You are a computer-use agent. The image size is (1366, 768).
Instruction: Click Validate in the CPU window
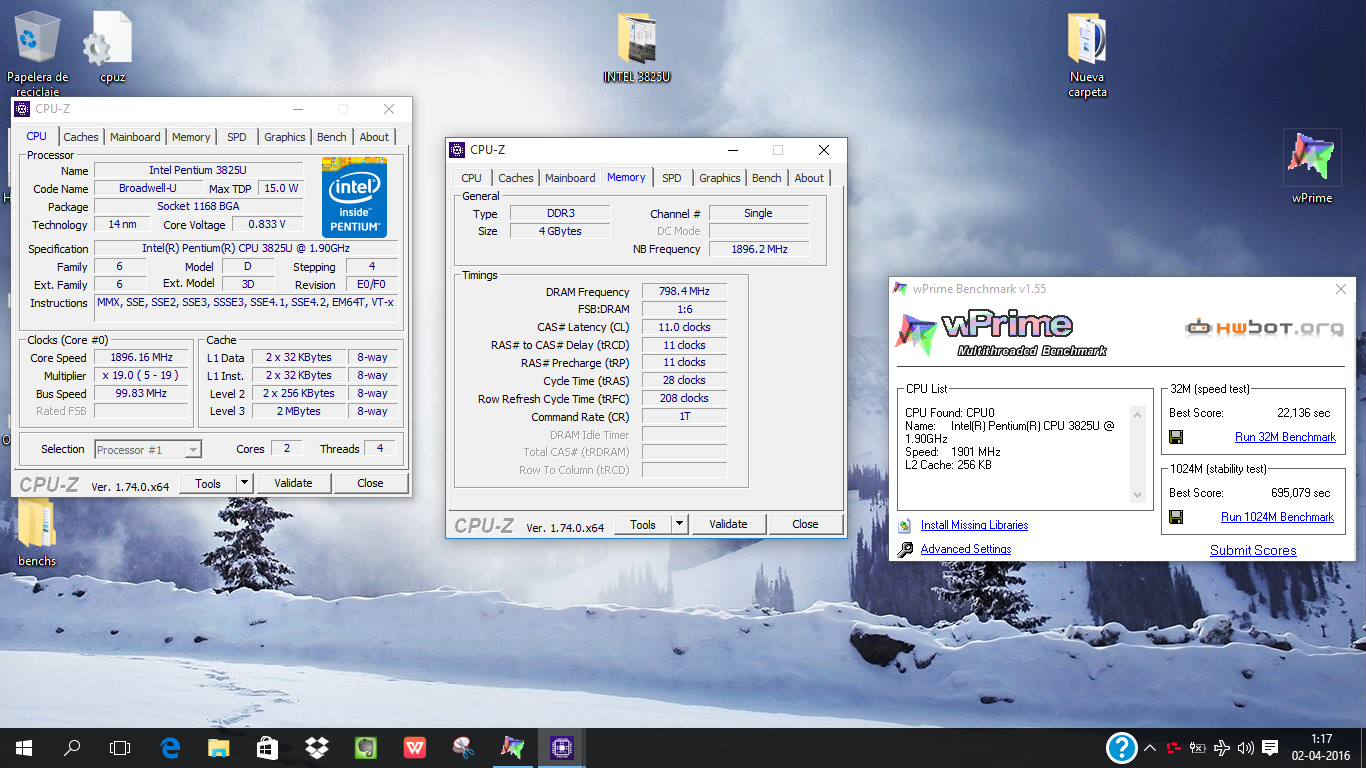(x=293, y=483)
